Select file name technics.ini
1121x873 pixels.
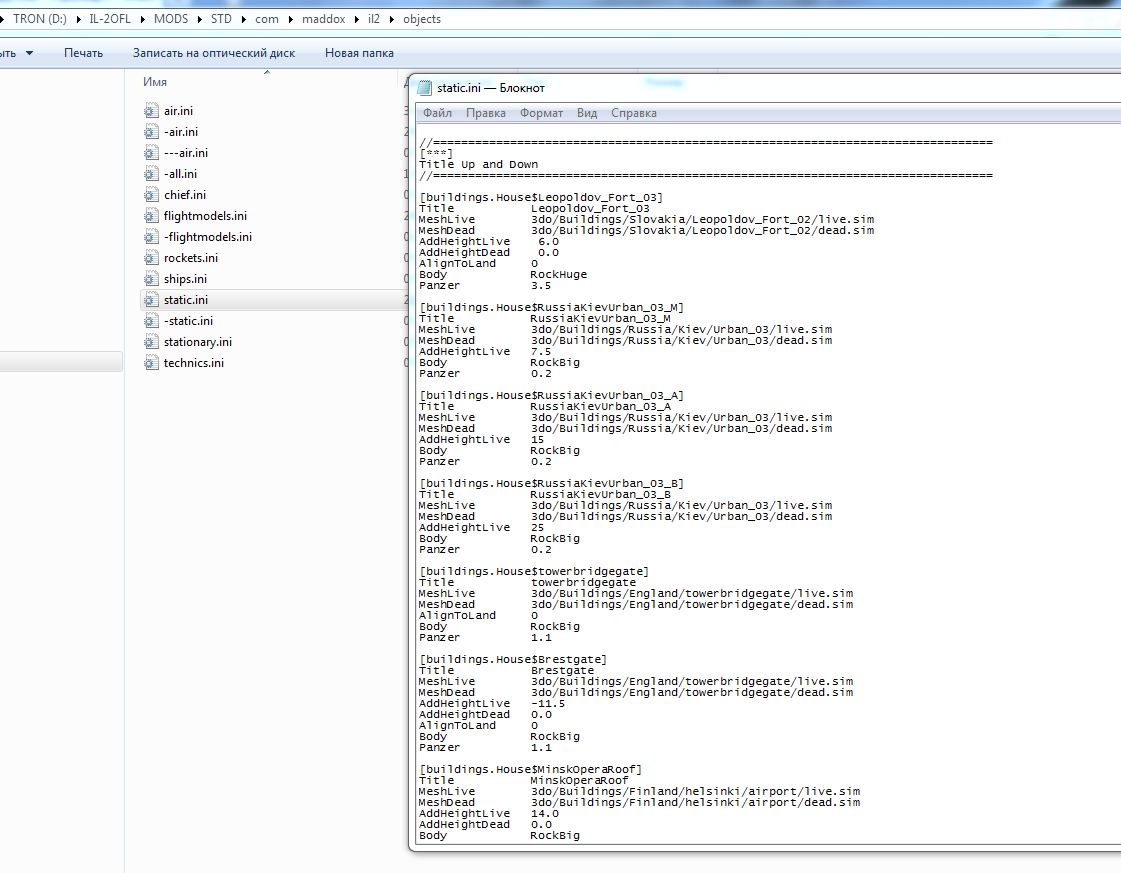click(x=194, y=363)
